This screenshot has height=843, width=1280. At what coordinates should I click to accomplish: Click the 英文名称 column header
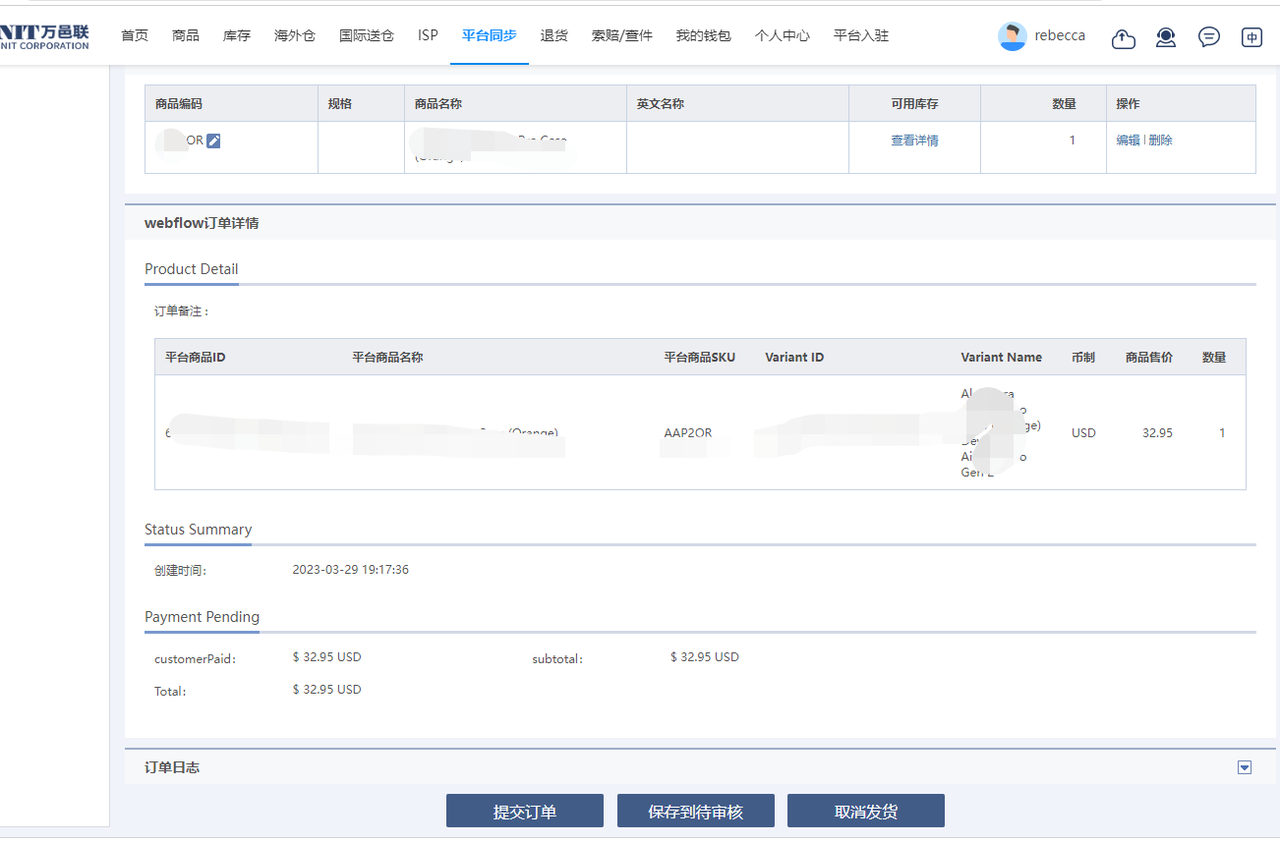click(x=660, y=103)
